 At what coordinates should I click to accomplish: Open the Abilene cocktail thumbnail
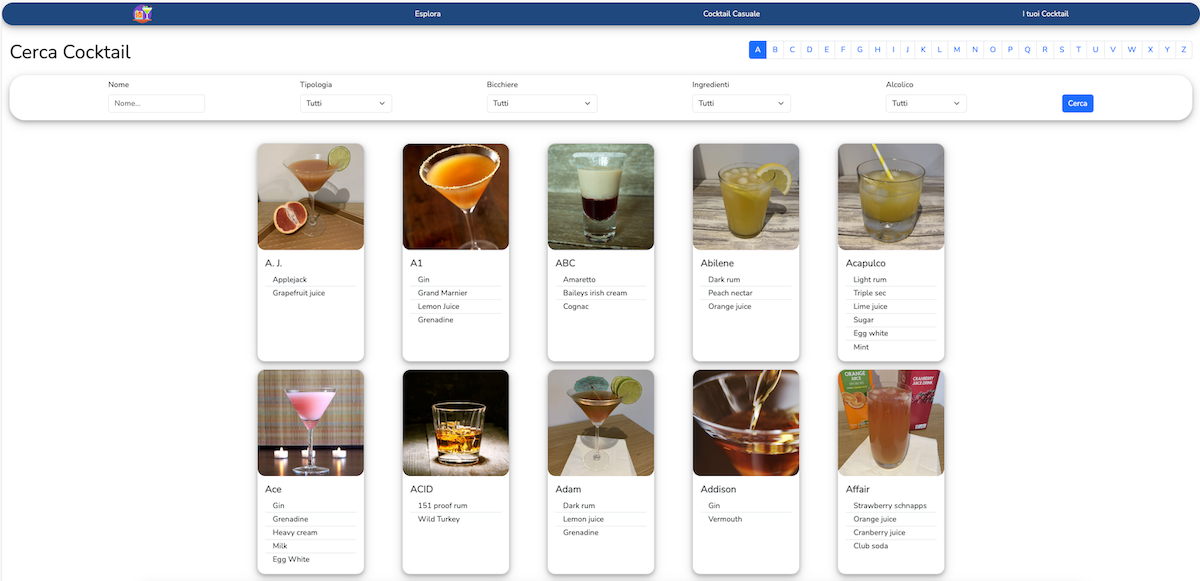tap(745, 196)
